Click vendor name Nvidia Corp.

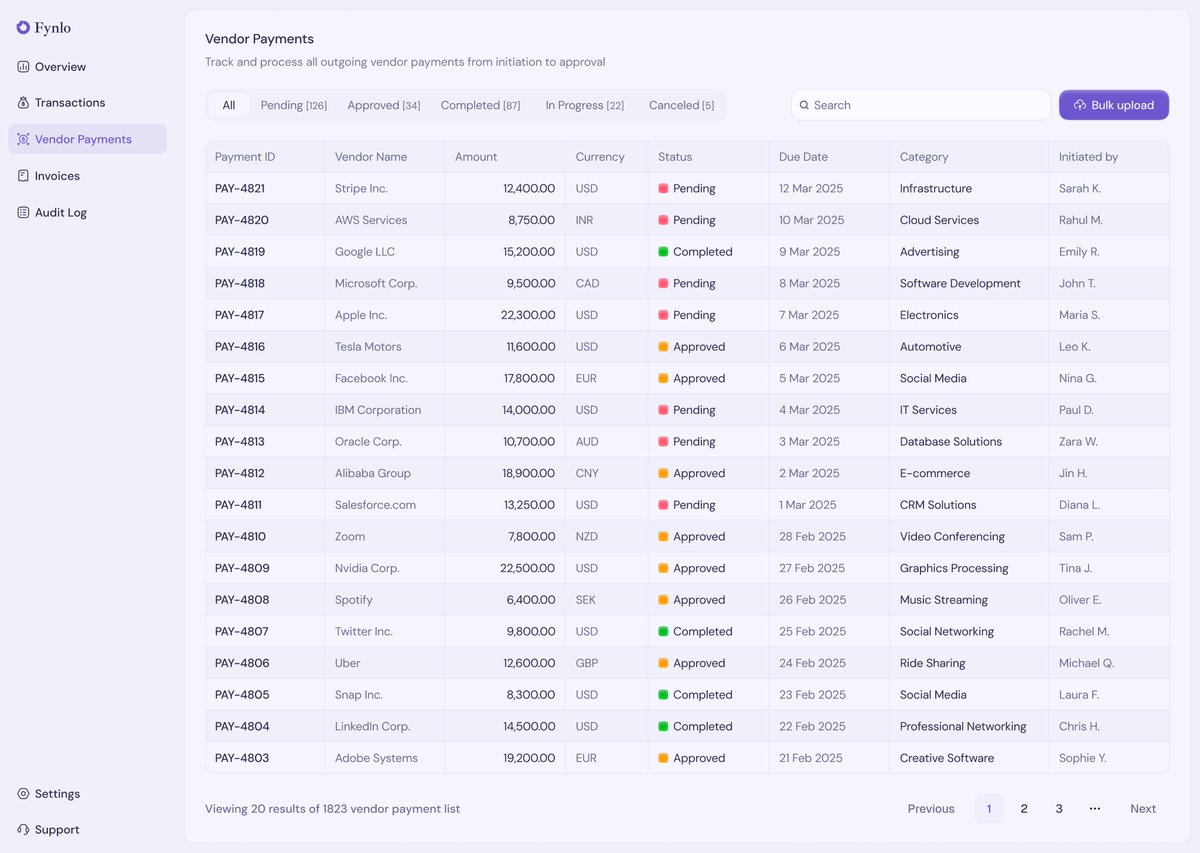pyautogui.click(x=367, y=568)
